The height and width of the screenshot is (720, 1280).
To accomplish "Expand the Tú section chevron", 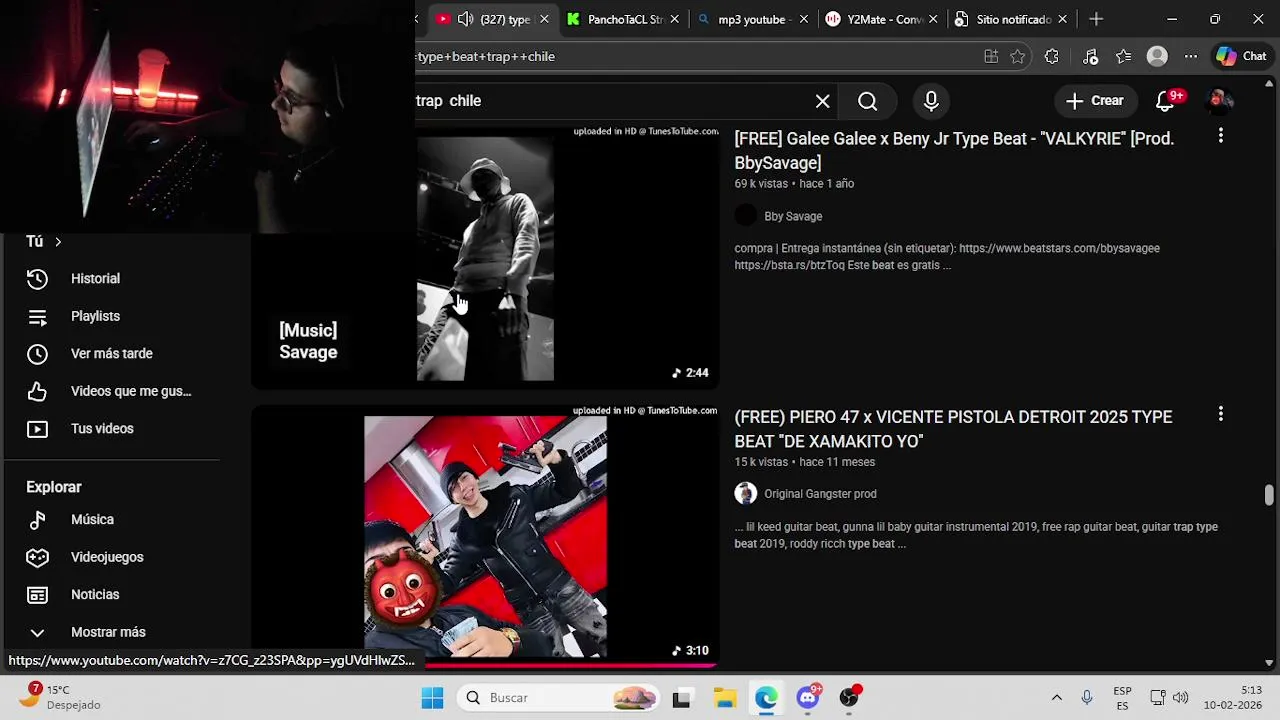I will click(x=58, y=242).
